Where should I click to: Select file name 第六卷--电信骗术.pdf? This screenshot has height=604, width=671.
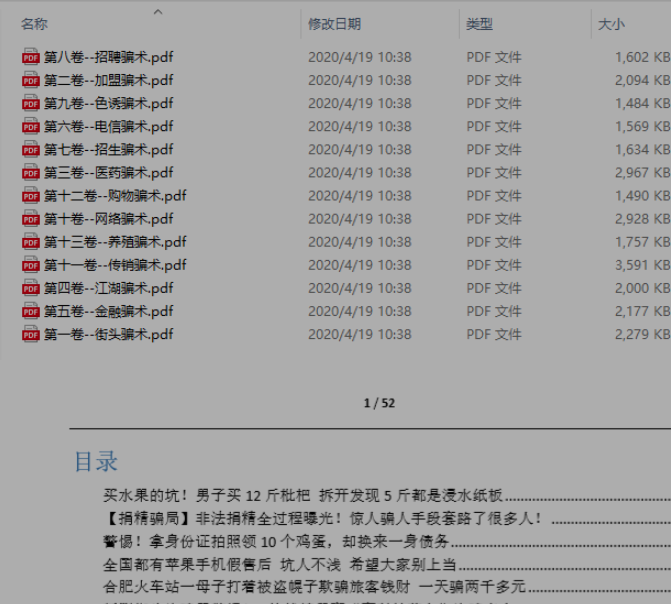click(109, 126)
